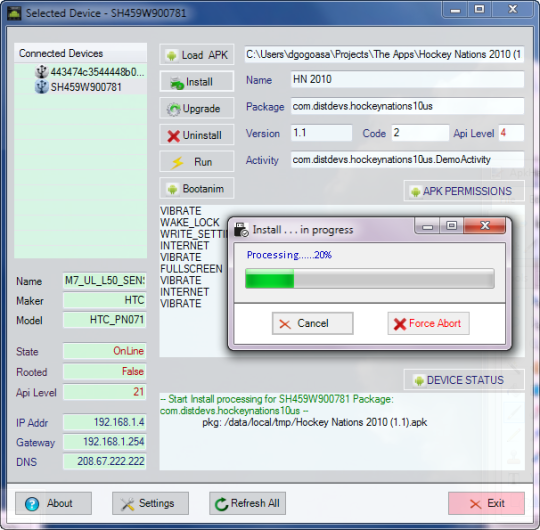Viewport: 540px width, 530px height.
Task: Click the Version field 1.1
Action: 321,133
